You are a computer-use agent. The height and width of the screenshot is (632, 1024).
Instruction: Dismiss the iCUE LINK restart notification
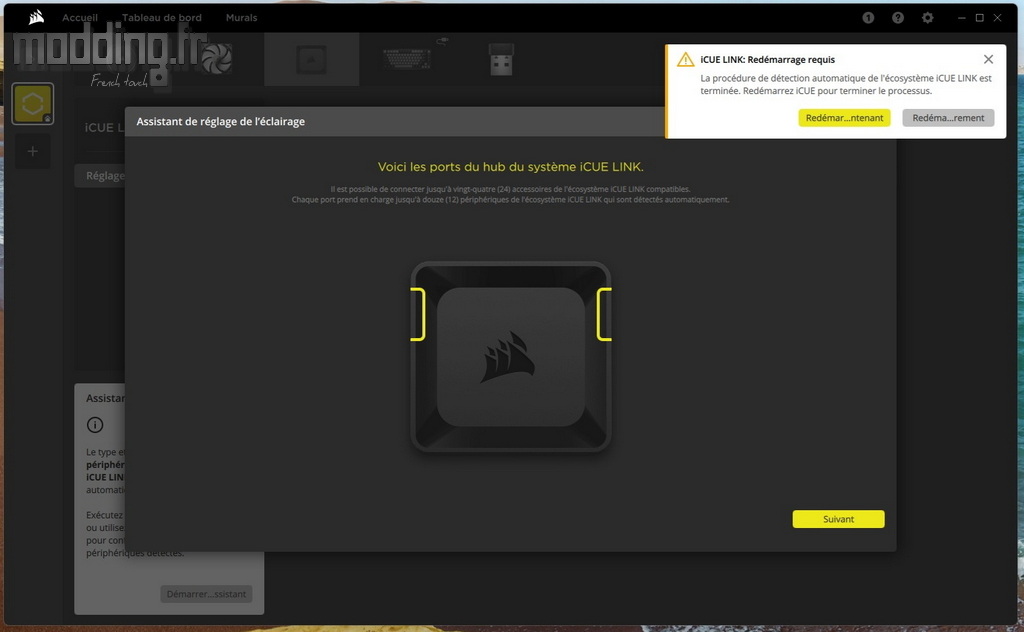pyautogui.click(x=988, y=59)
